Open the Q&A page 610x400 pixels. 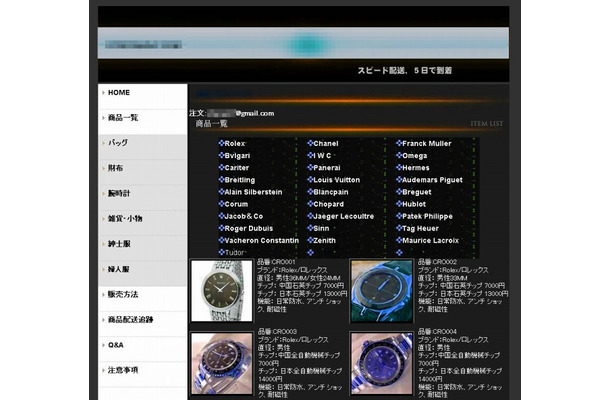[x=116, y=345]
